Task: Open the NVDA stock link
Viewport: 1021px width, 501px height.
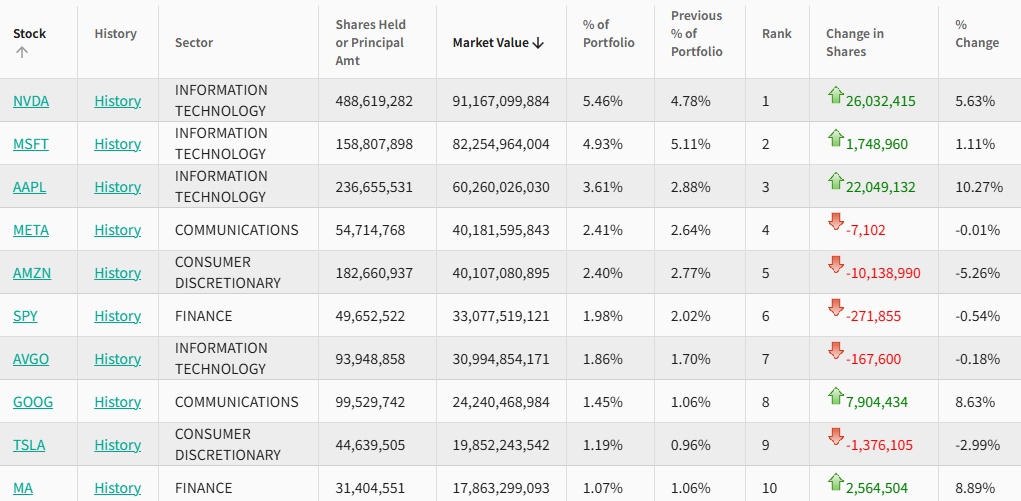Action: 31,101
